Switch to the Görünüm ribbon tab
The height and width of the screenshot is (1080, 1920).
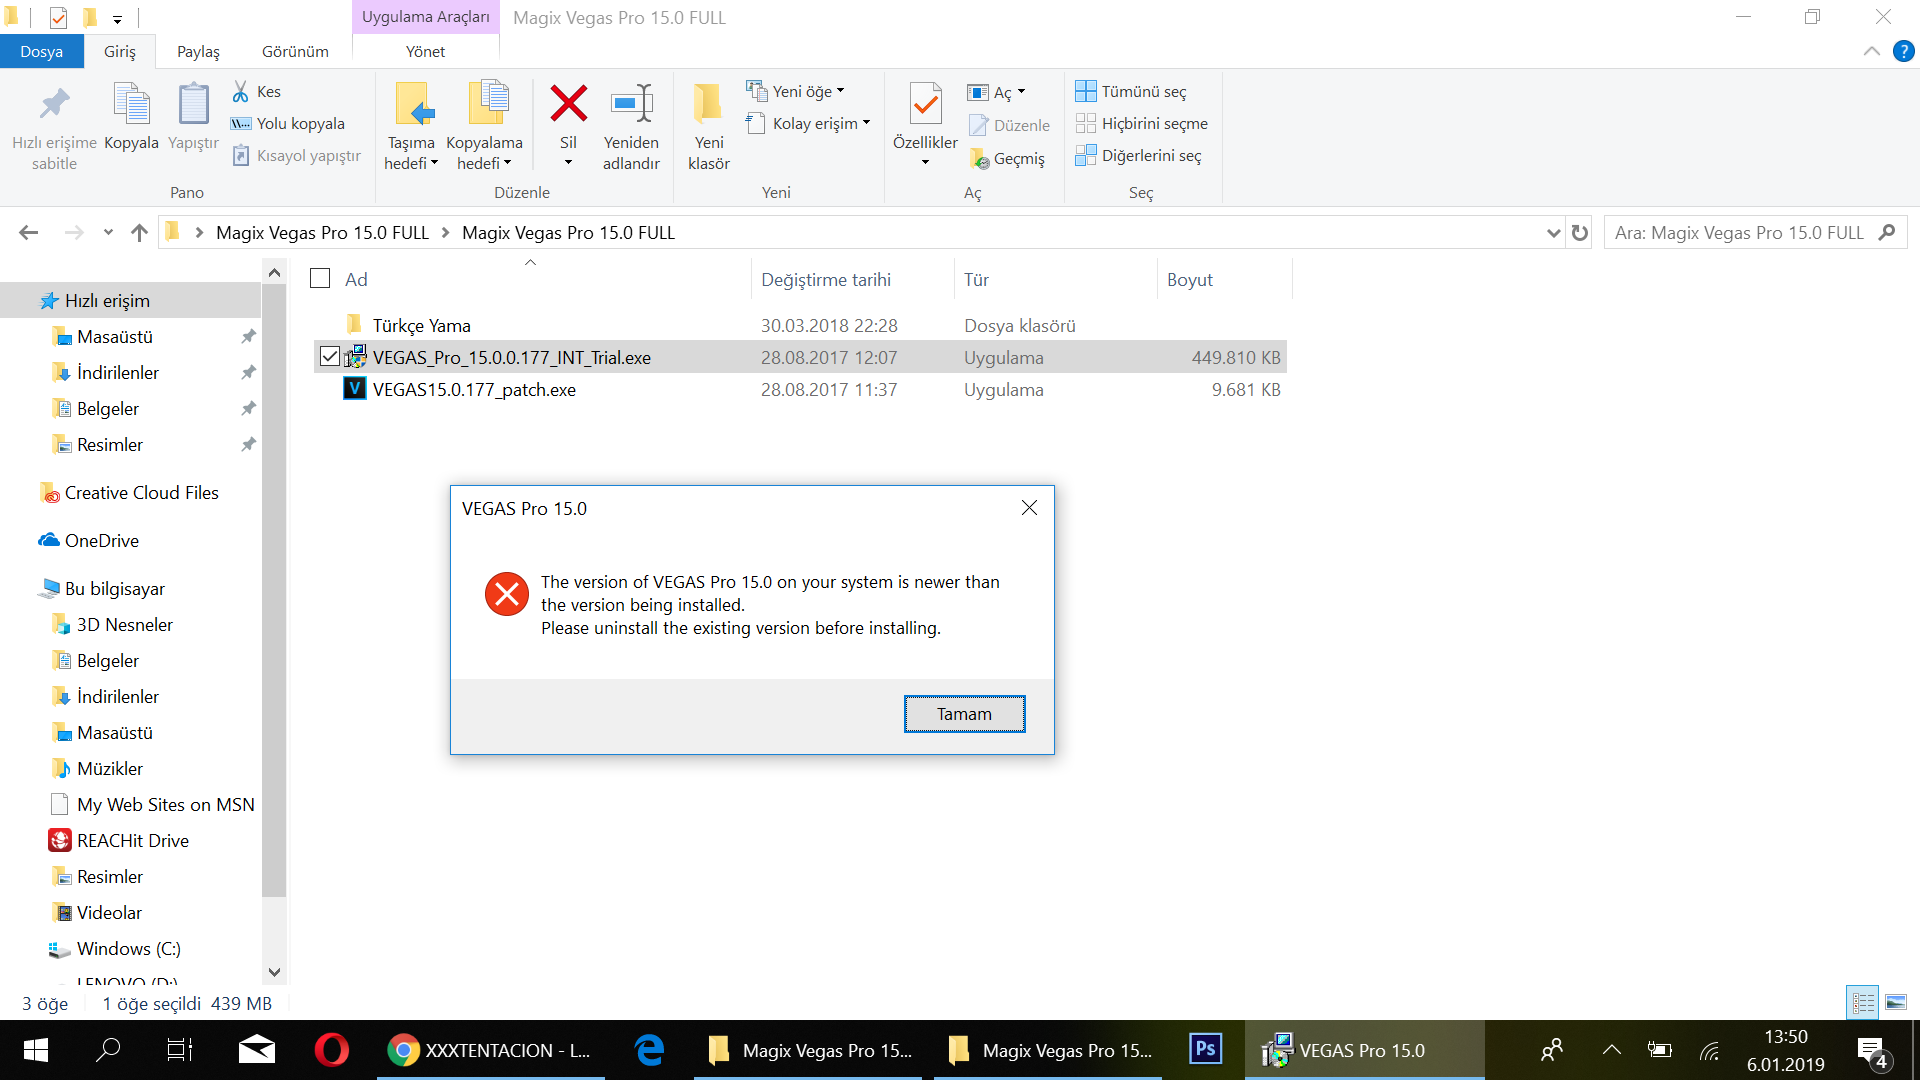295,51
